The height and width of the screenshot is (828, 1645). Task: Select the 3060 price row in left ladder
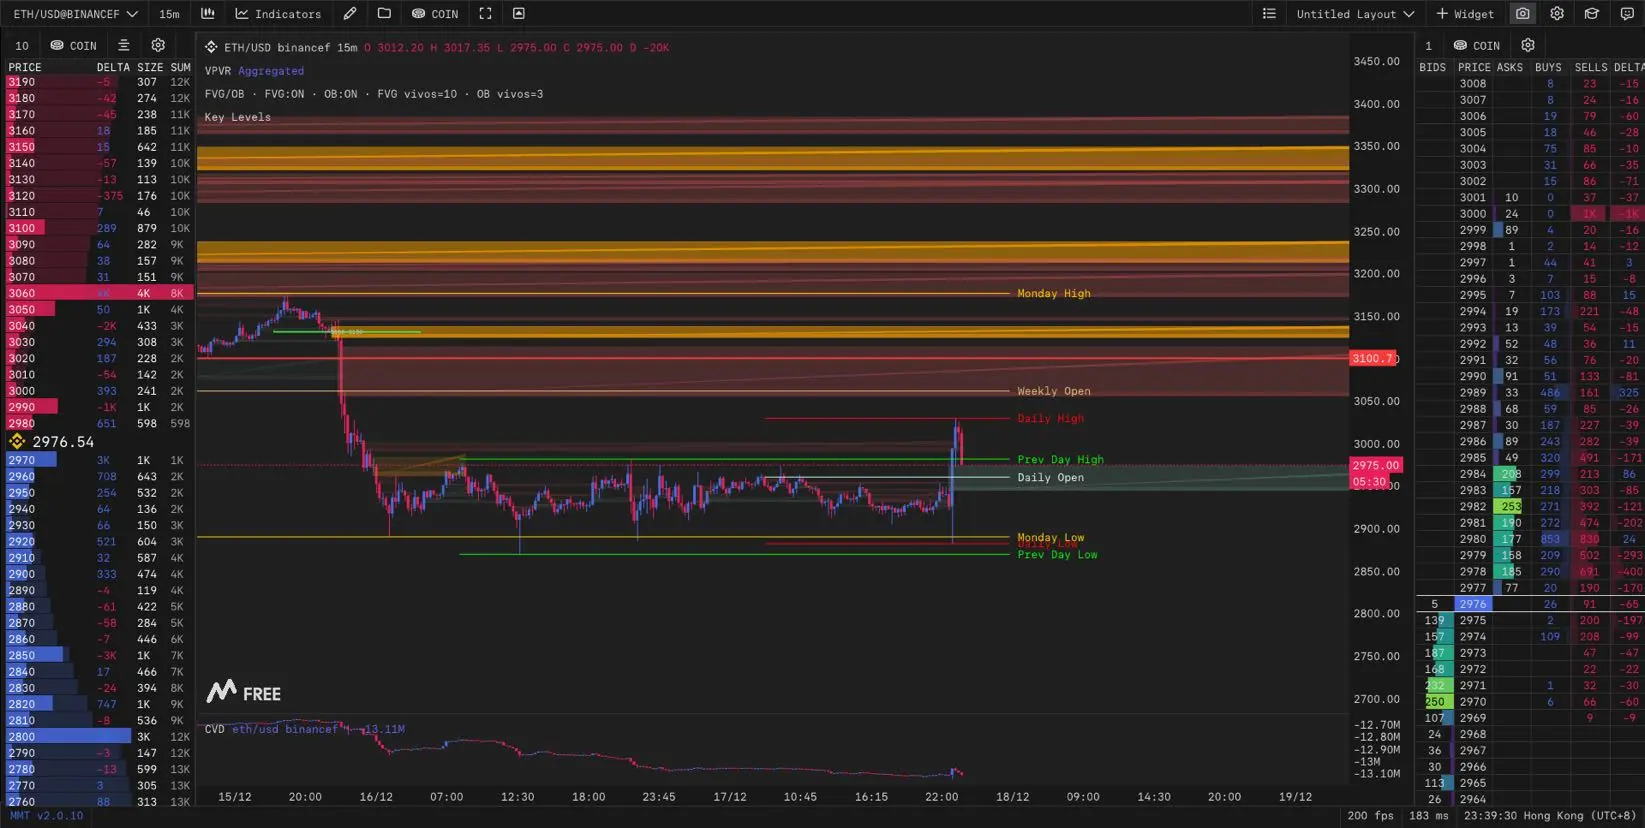[x=100, y=293]
